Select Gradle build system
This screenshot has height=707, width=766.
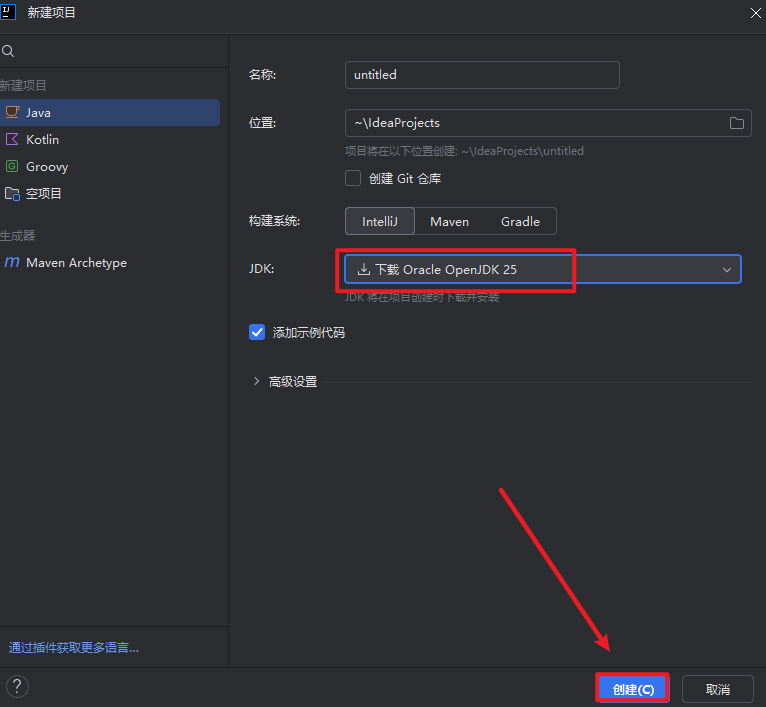pos(520,221)
